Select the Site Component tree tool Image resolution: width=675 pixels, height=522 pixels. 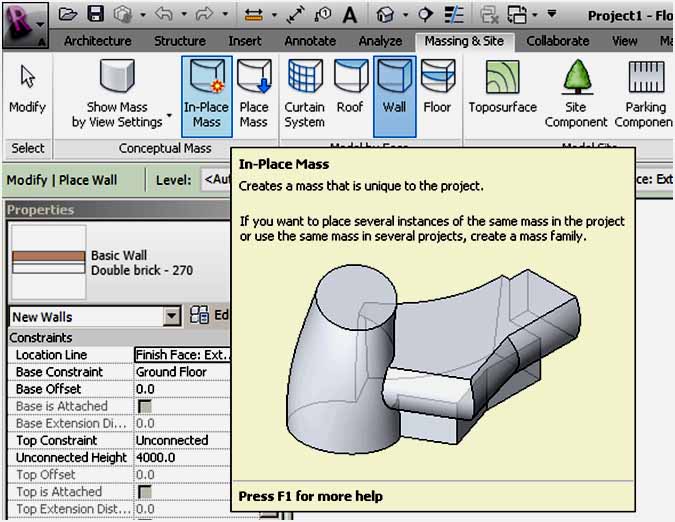576,94
